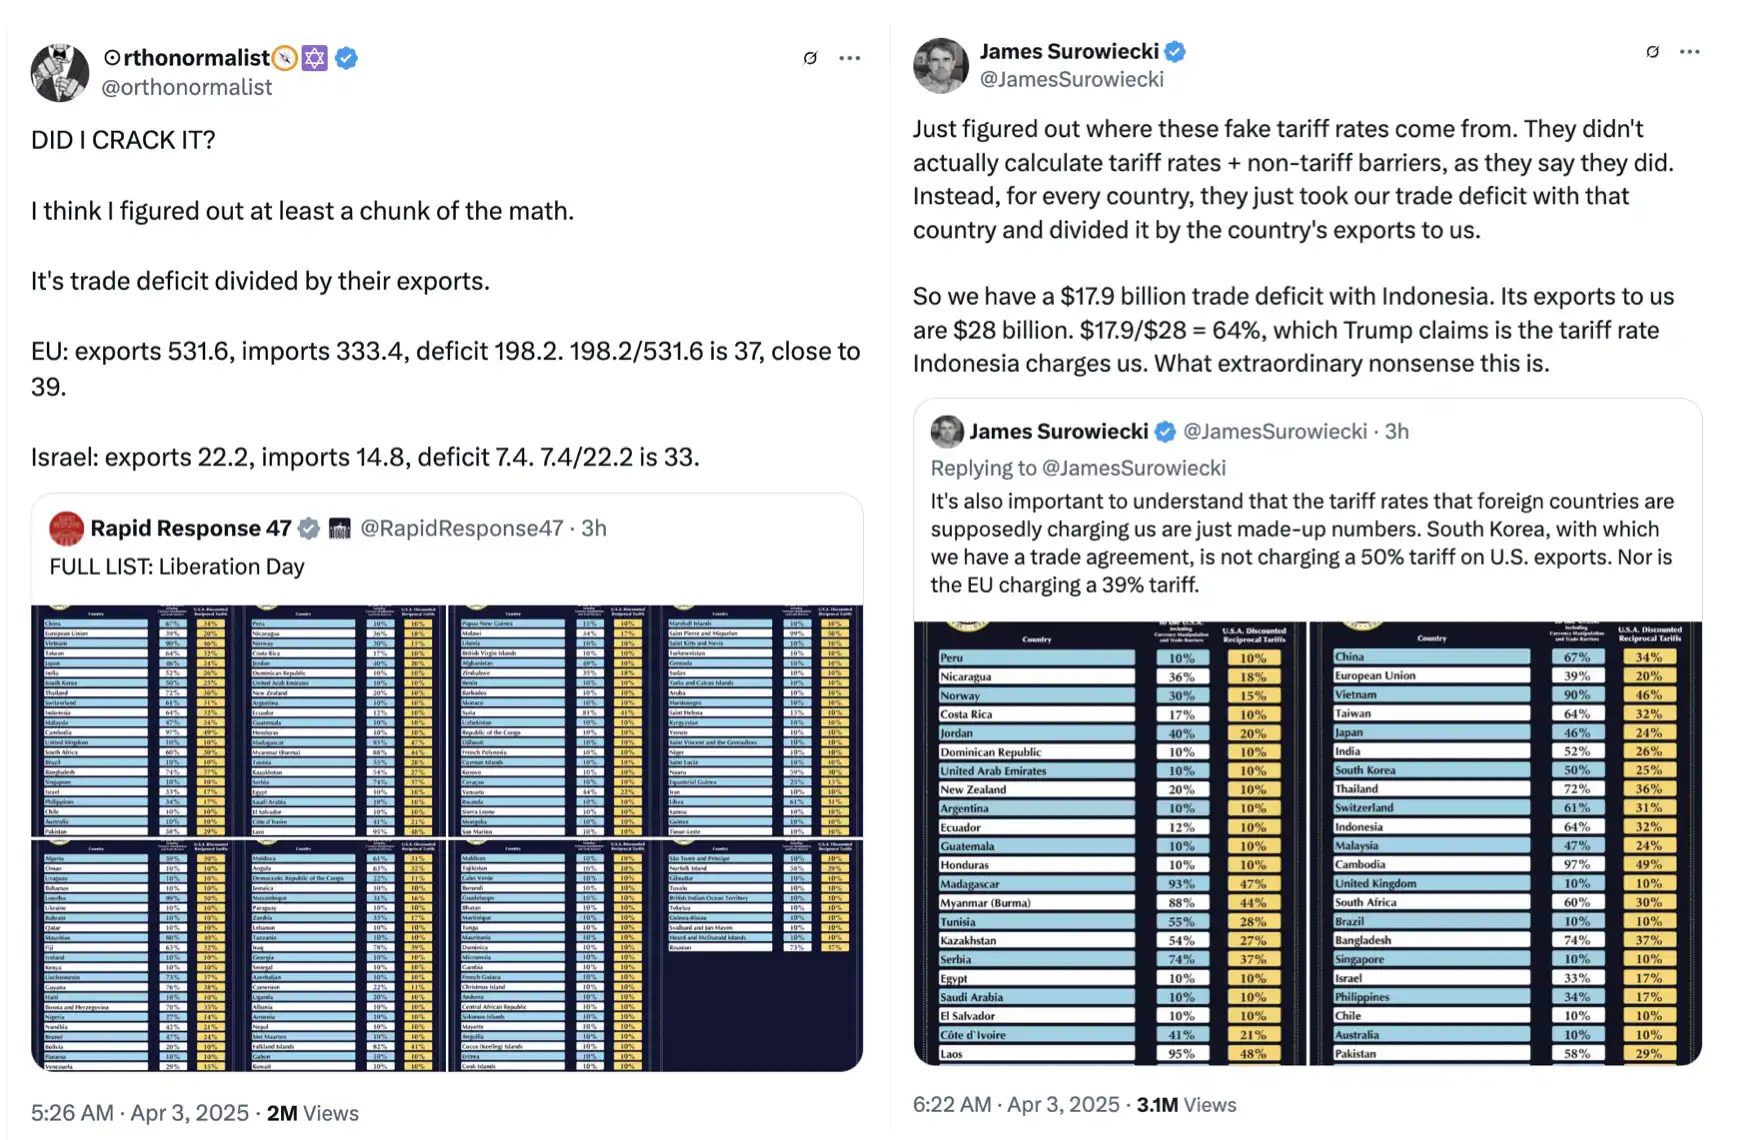Click the Grok icon on orthonormalist's tweet

[810, 58]
